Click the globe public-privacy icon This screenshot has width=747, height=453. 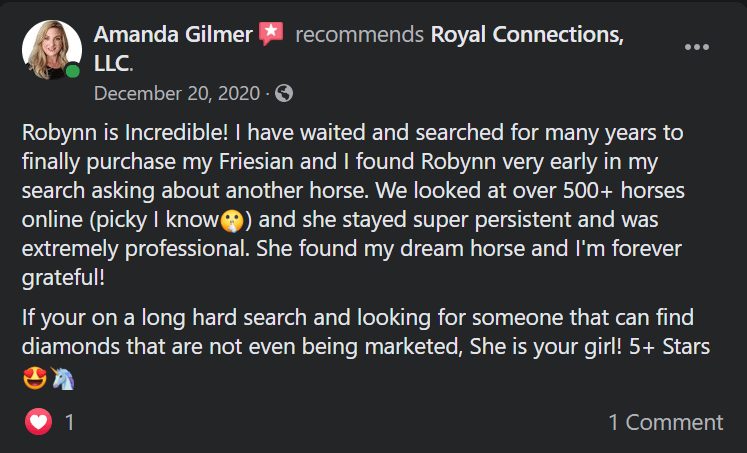coord(284,93)
